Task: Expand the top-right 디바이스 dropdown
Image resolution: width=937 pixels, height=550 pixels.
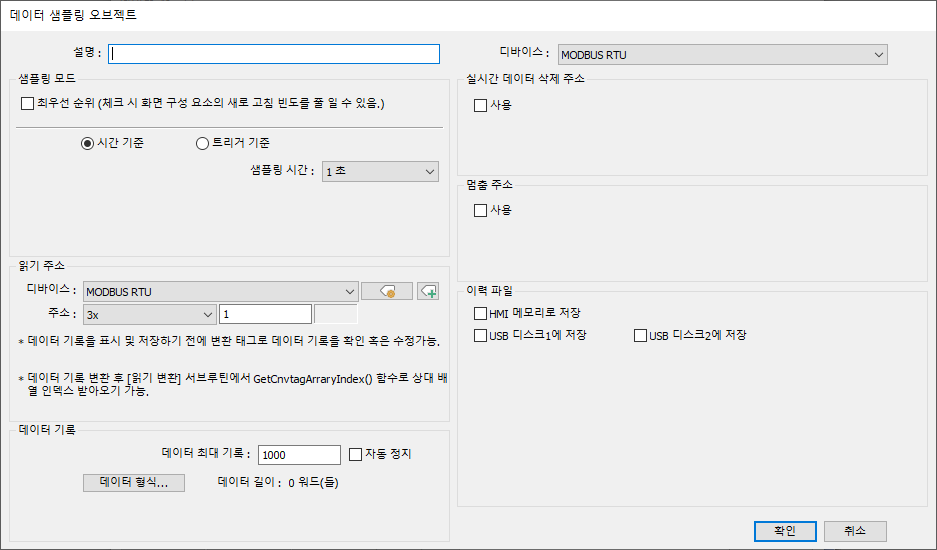Action: (722, 55)
